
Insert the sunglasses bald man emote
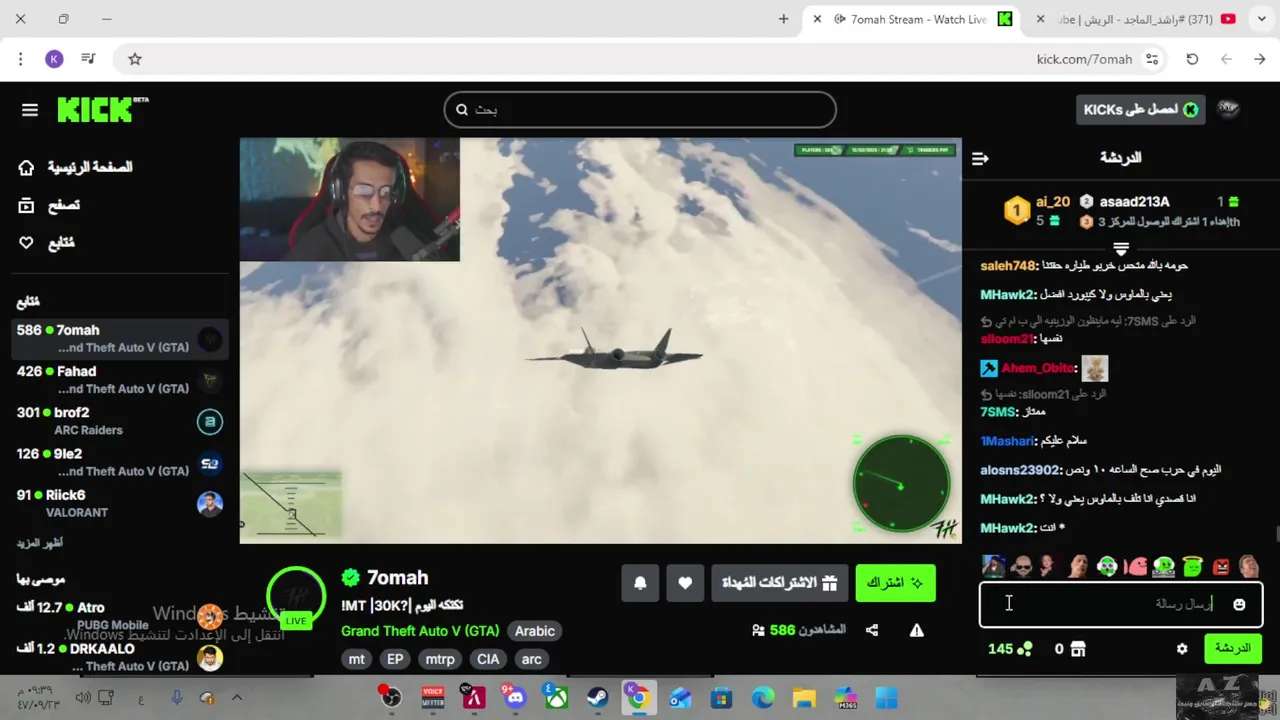click(x=1021, y=566)
